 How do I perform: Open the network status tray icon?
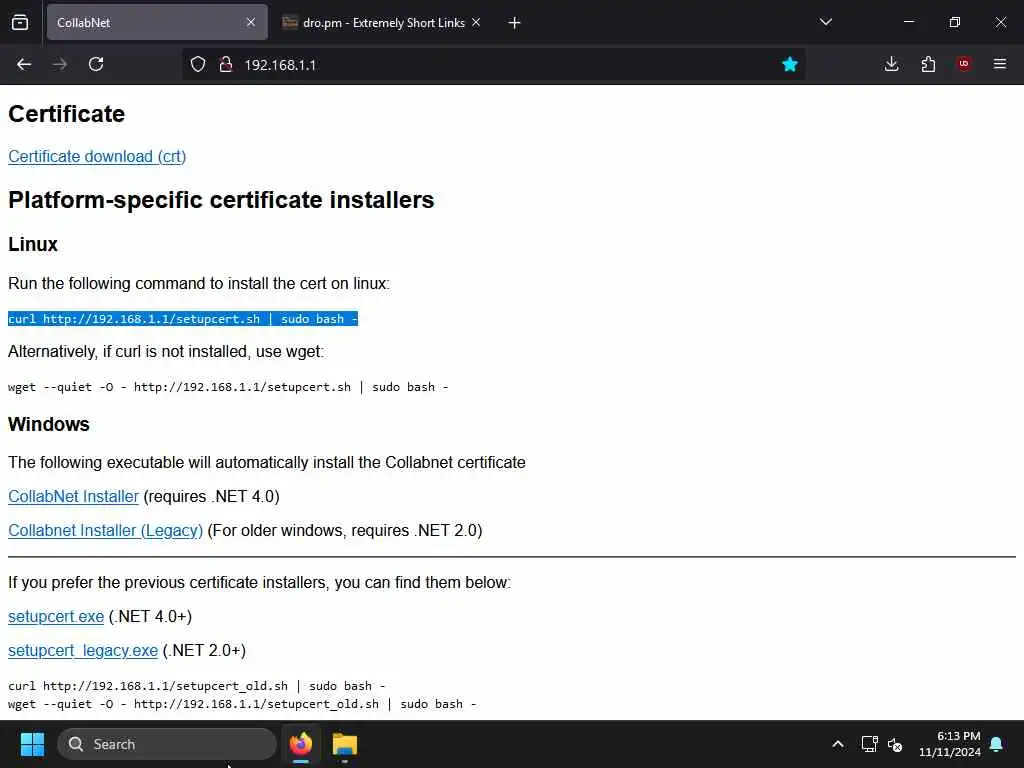click(x=869, y=744)
